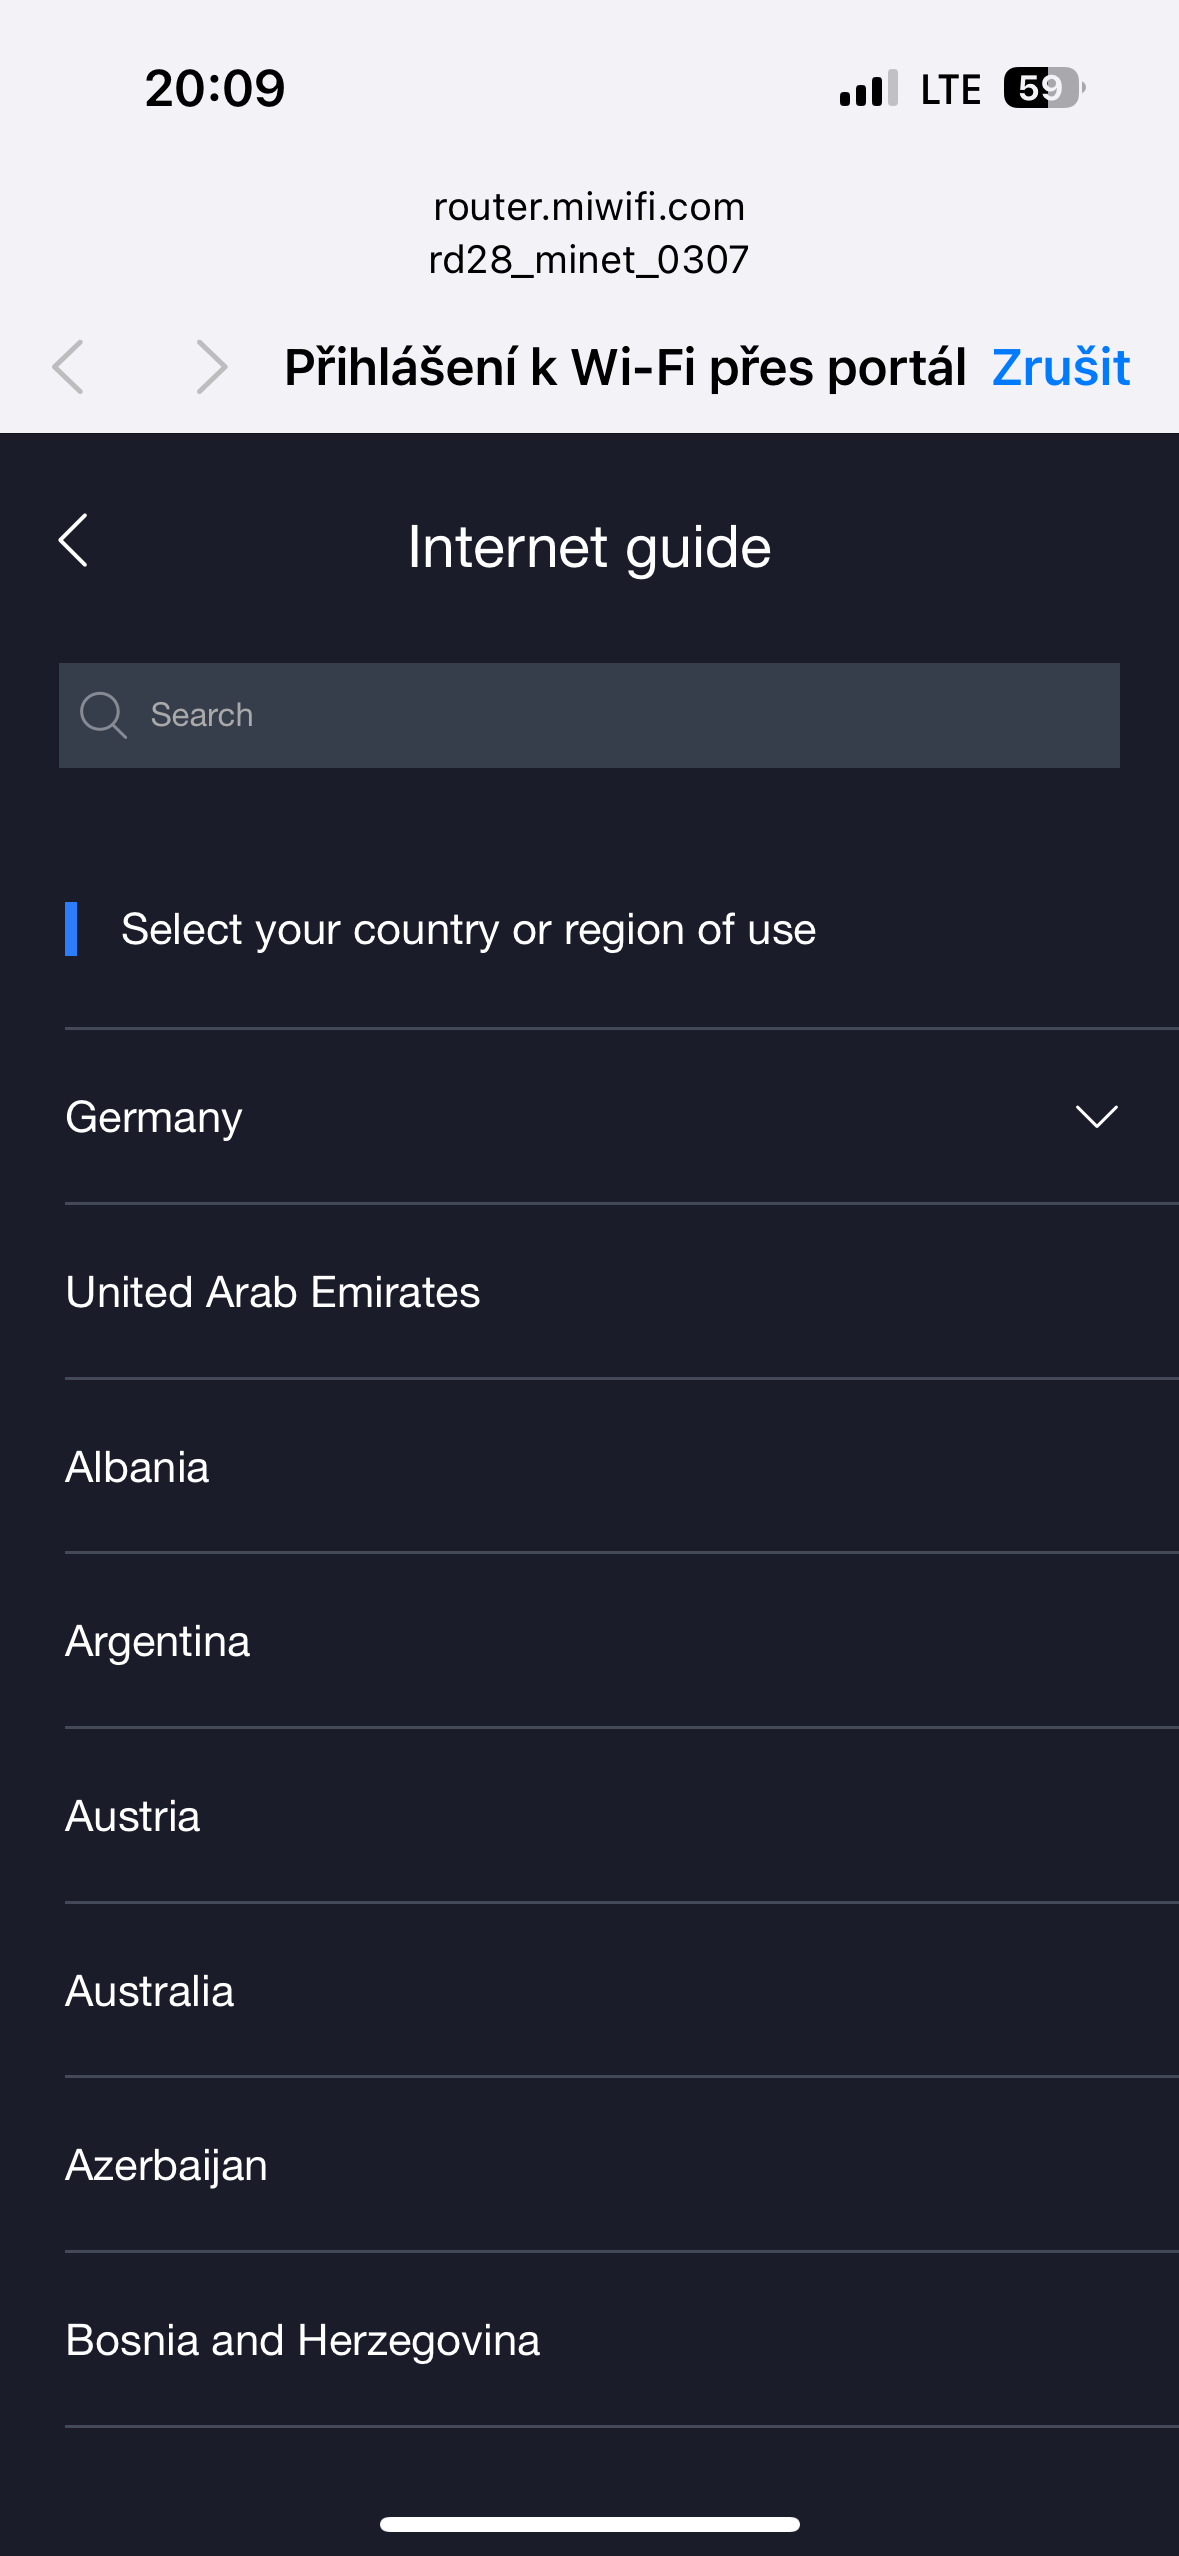
Task: Tap the home indicator bar
Action: (589, 2524)
